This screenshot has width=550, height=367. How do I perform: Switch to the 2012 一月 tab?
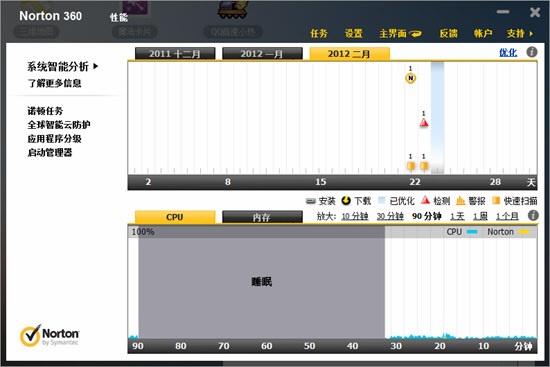[x=262, y=54]
